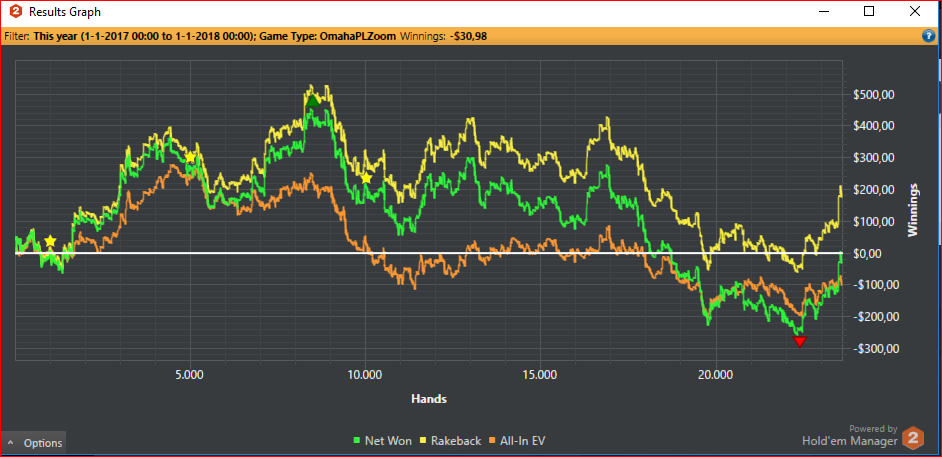This screenshot has width=942, height=457.
Task: Click Game Type: OmahaPLZoom filter text
Action: (x=327, y=36)
